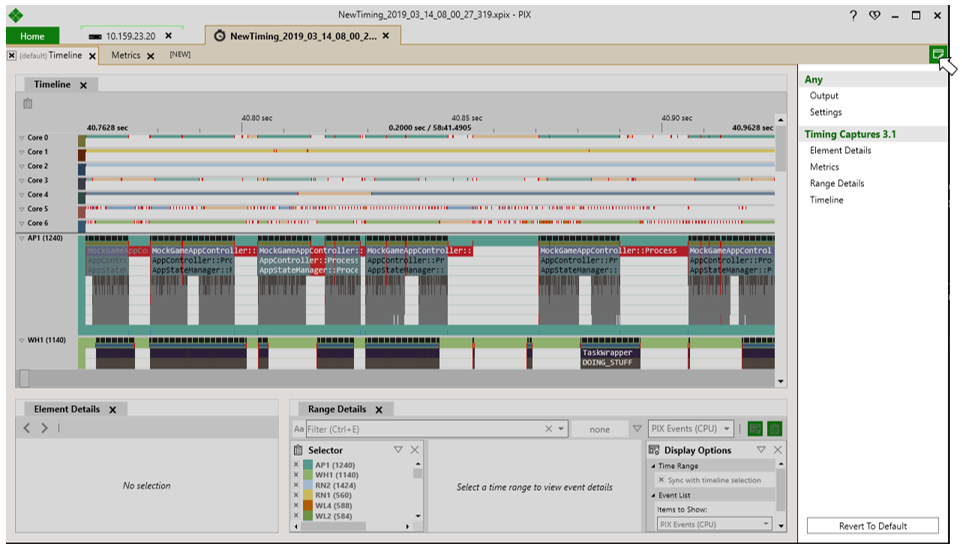Click the pin icon left of default Timeline
The width and height of the screenshot is (962, 551).
pos(12,55)
